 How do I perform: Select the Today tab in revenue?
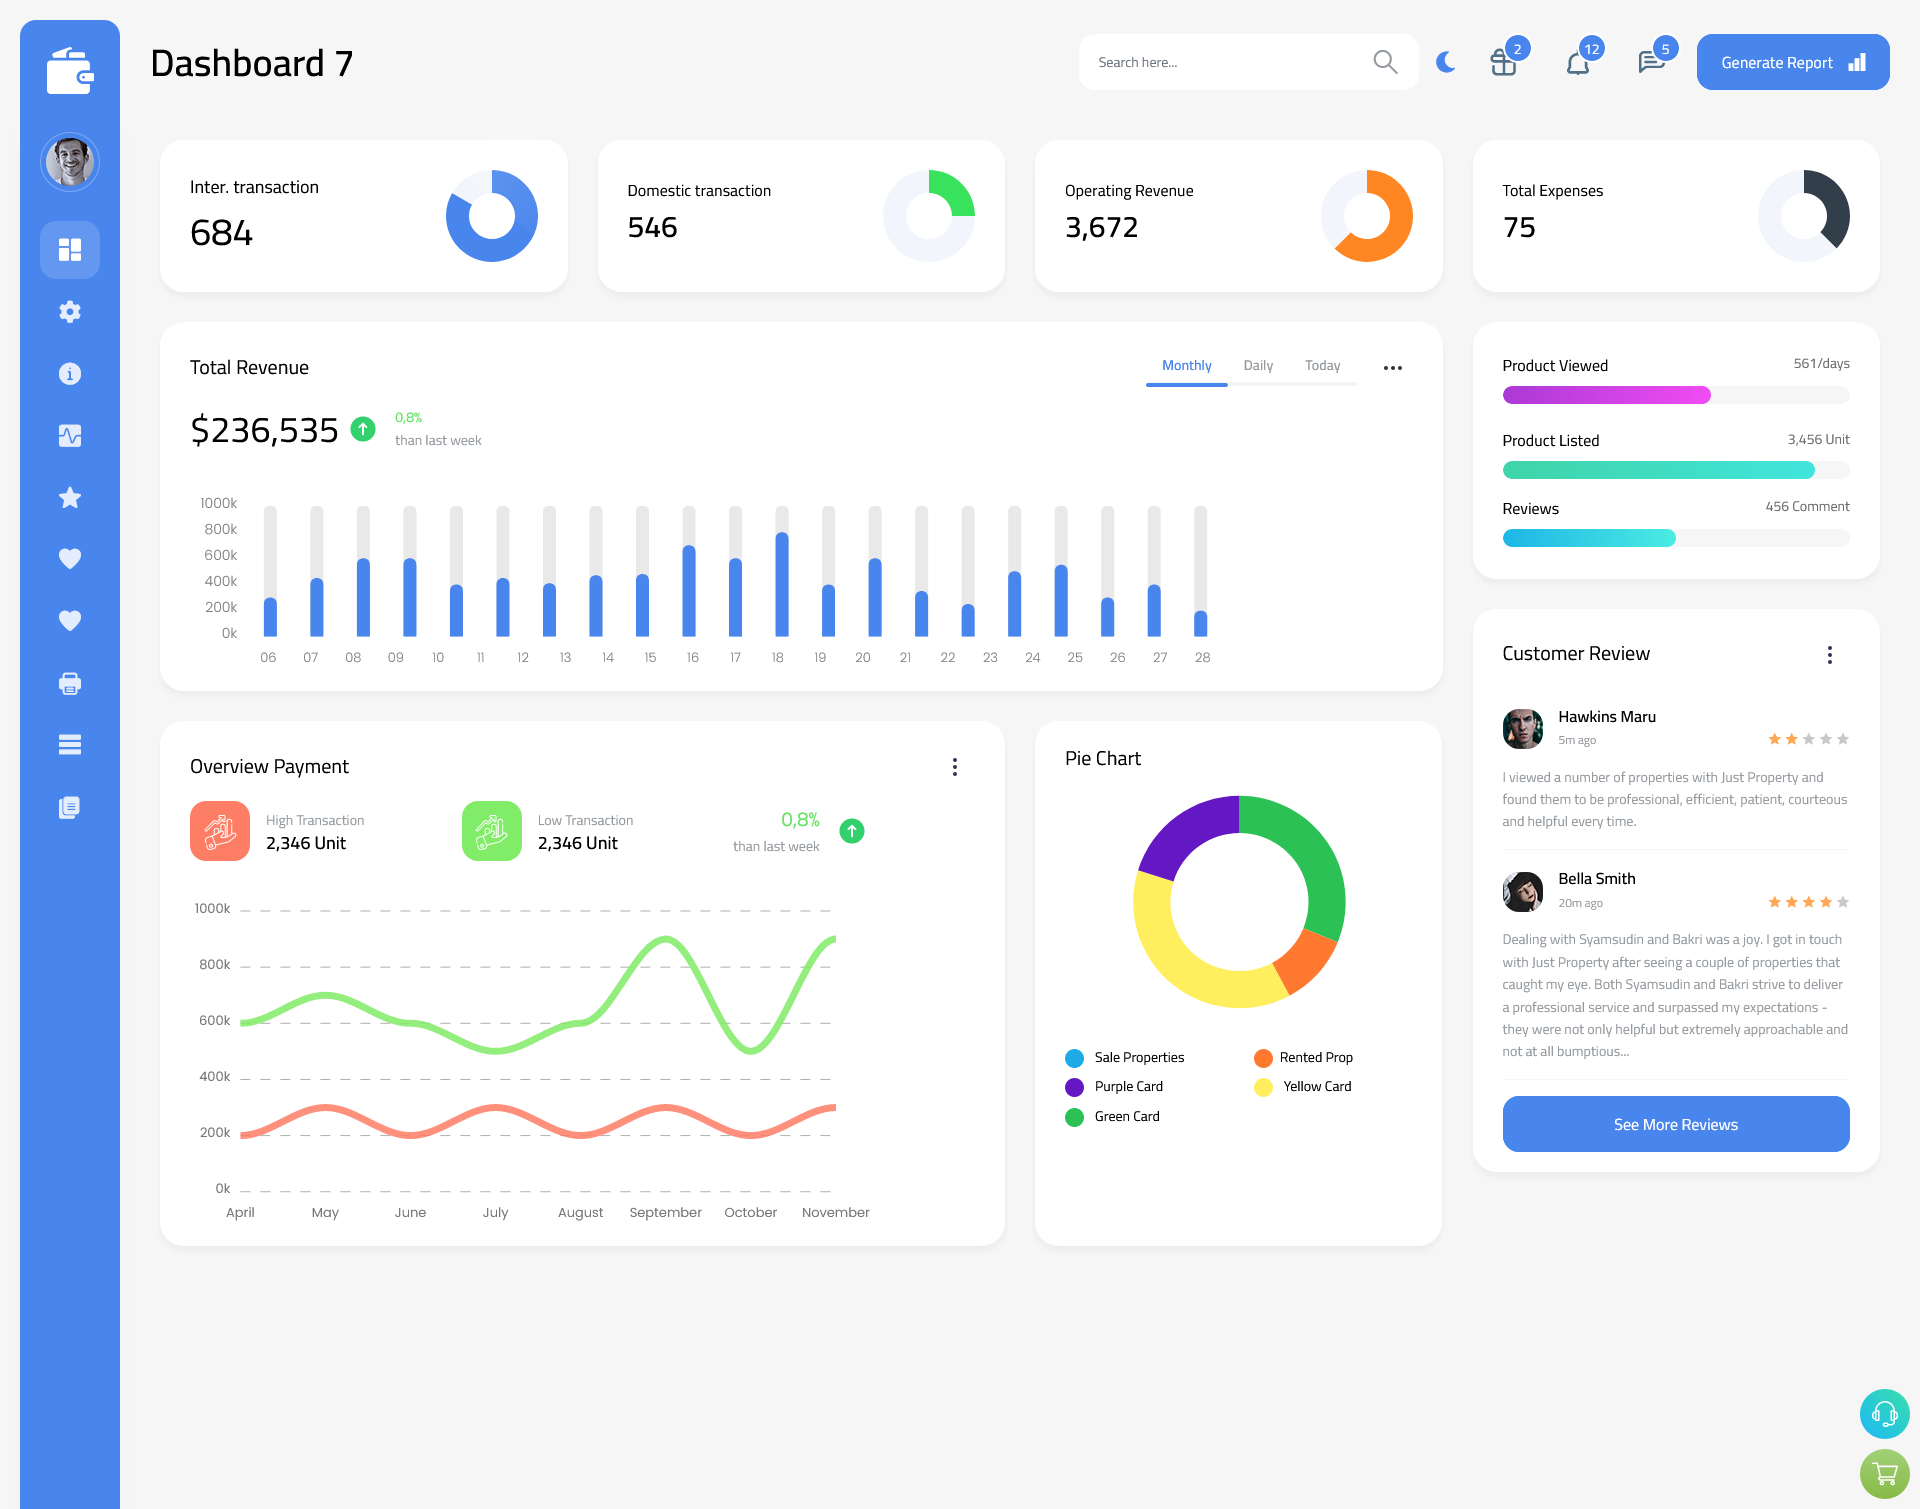pos(1322,366)
